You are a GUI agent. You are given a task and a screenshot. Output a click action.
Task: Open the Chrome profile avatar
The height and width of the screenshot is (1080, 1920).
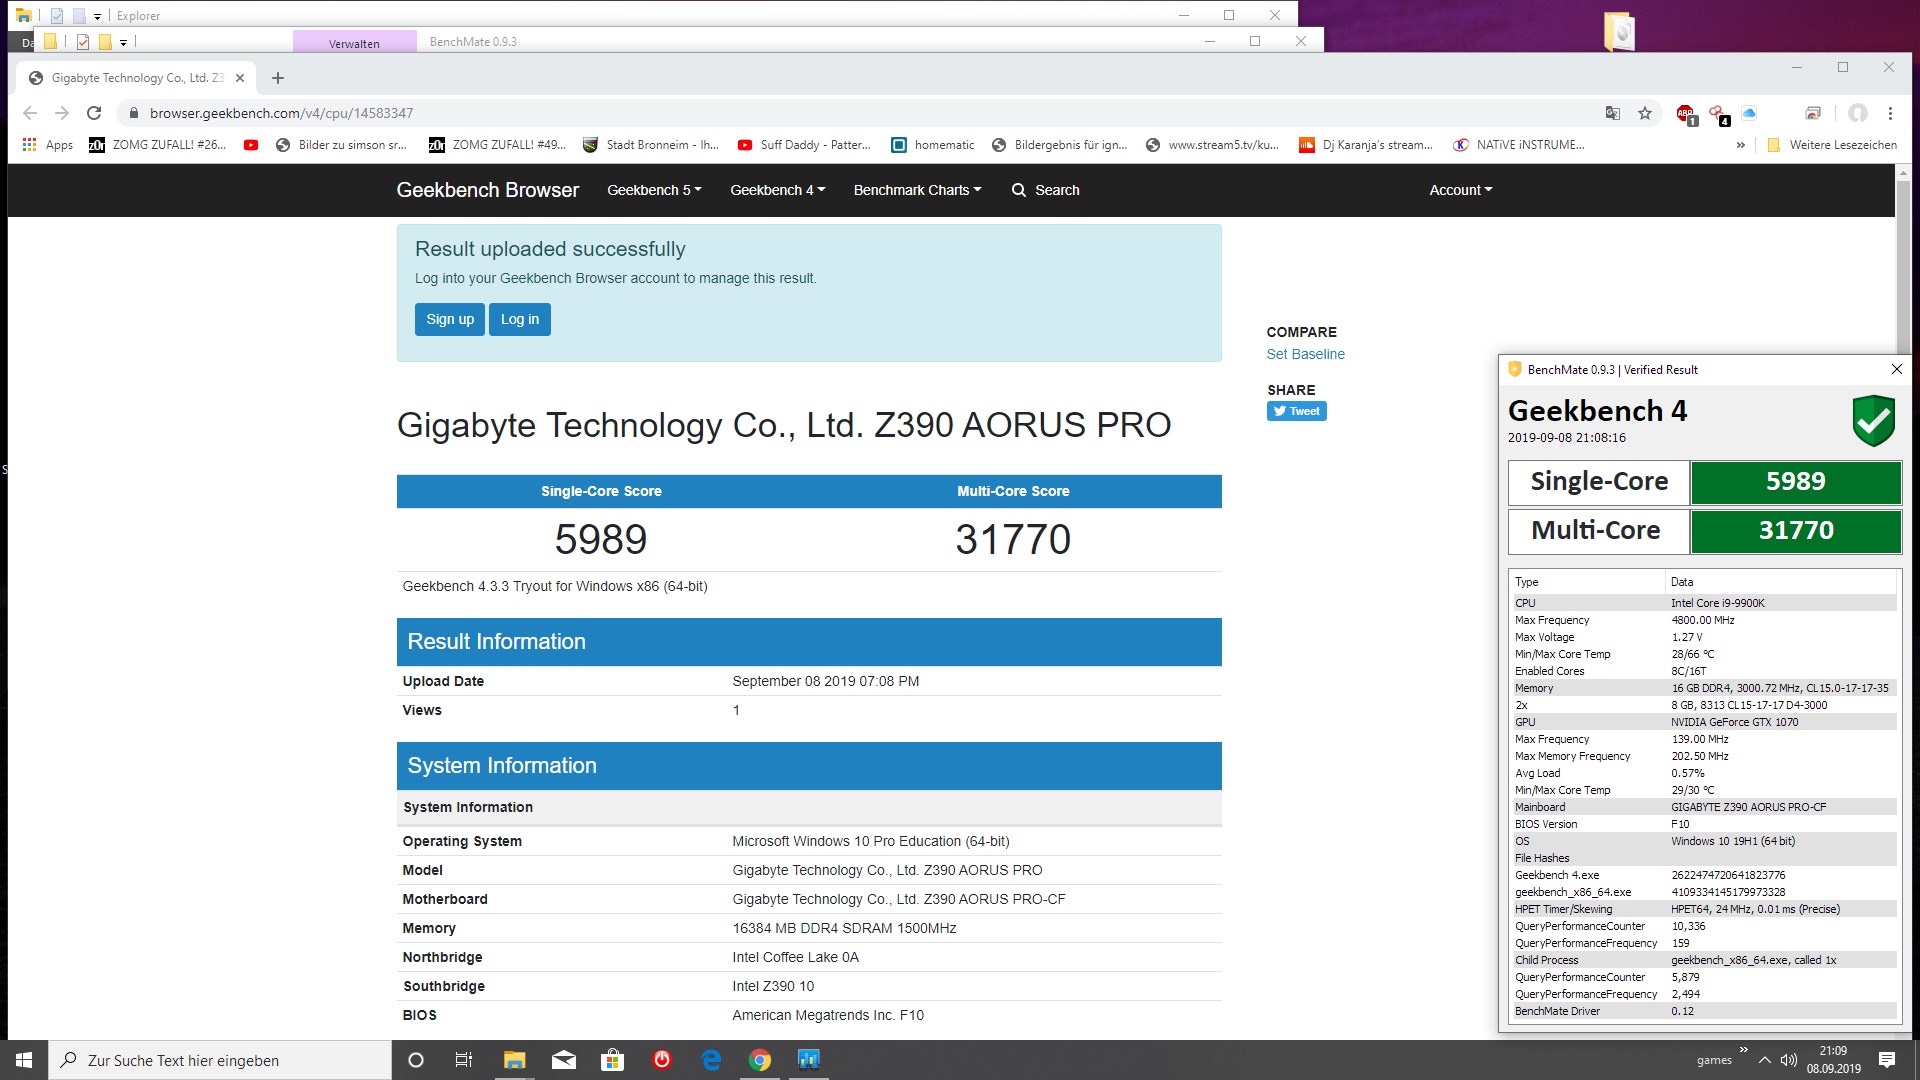coord(1858,113)
